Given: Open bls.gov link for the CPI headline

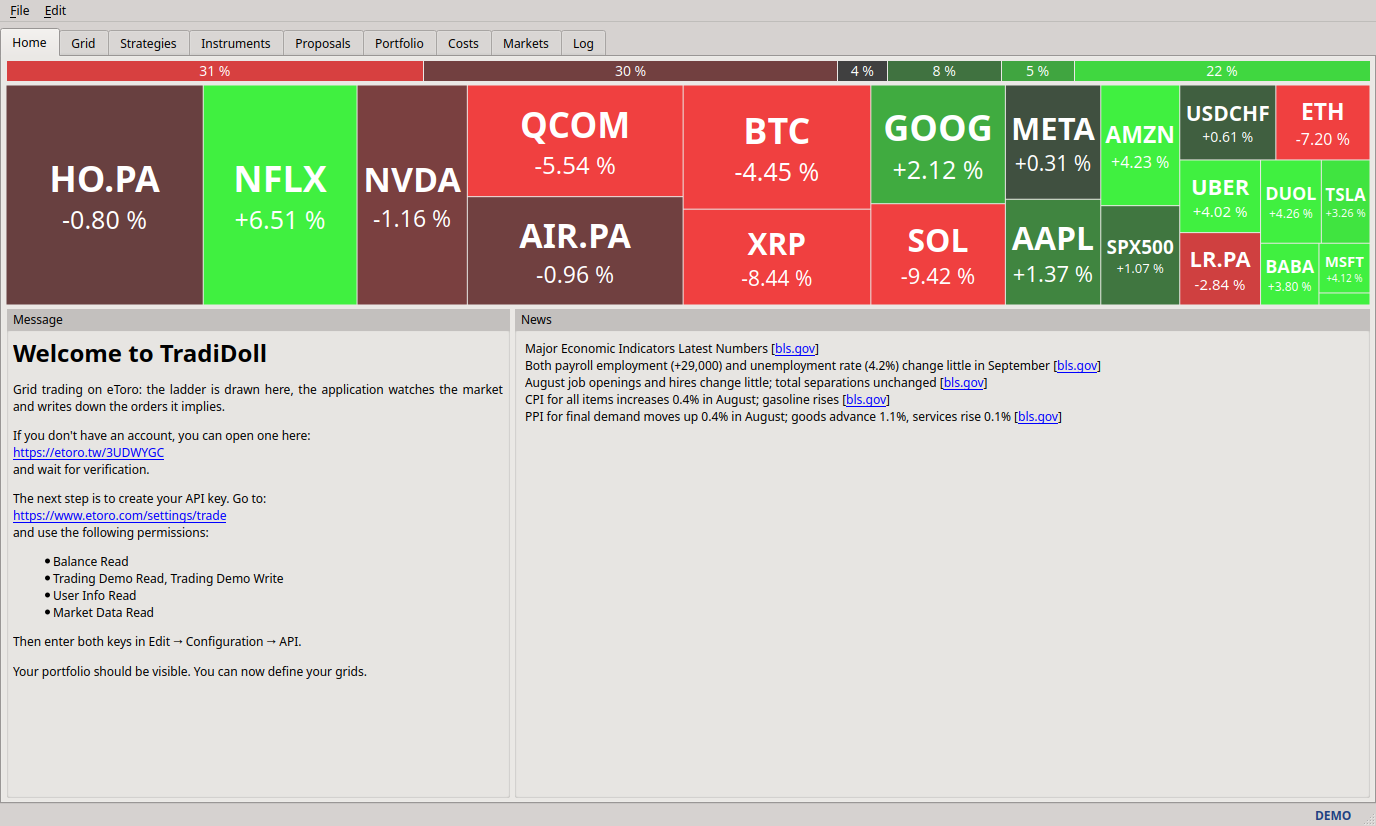Looking at the screenshot, I should pos(866,399).
